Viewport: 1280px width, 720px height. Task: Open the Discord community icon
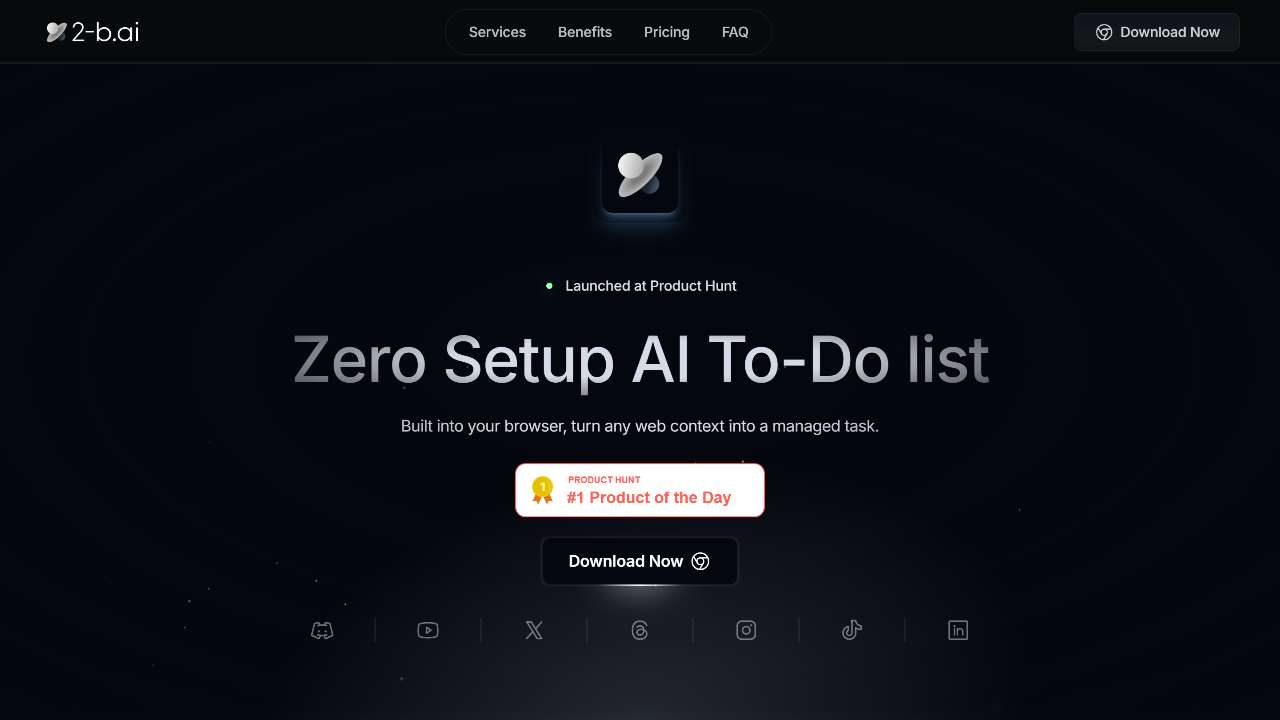click(x=322, y=630)
